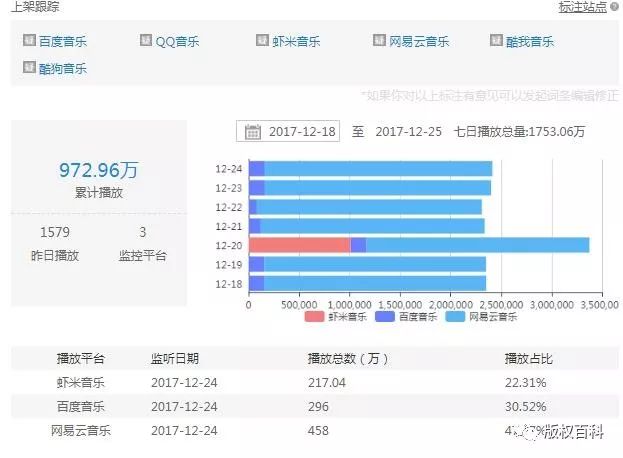
Task: Click the 217.04 play count cell
Action: click(327, 383)
